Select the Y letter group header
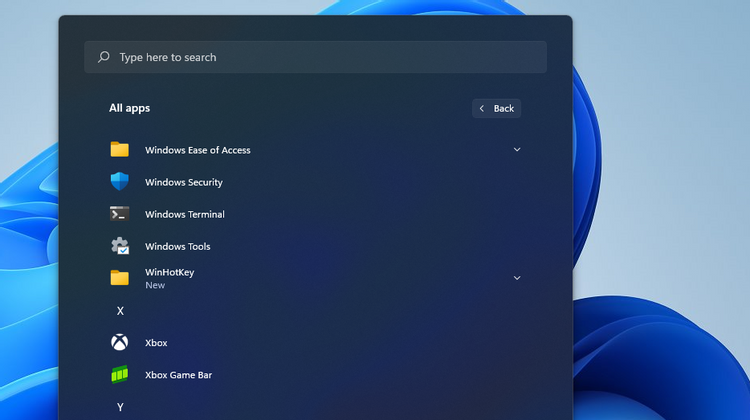Screen dimensions: 750x420 pos(120,407)
